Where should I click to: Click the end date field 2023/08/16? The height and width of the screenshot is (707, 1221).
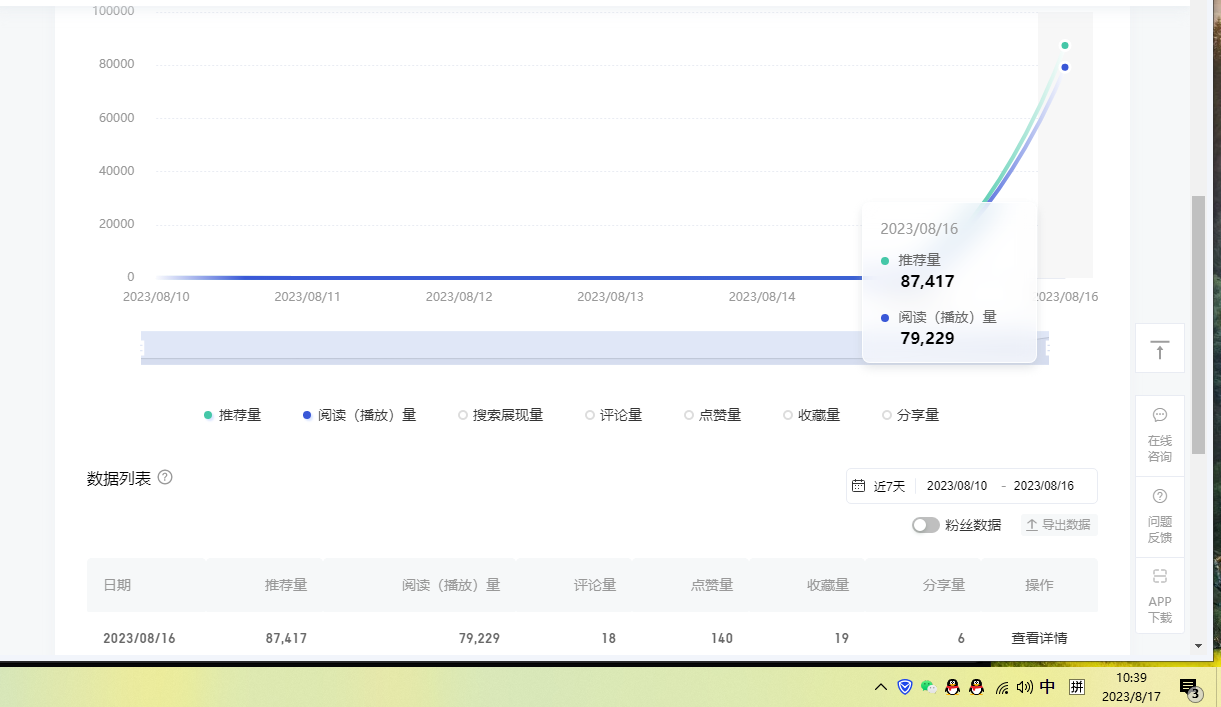pos(1044,486)
